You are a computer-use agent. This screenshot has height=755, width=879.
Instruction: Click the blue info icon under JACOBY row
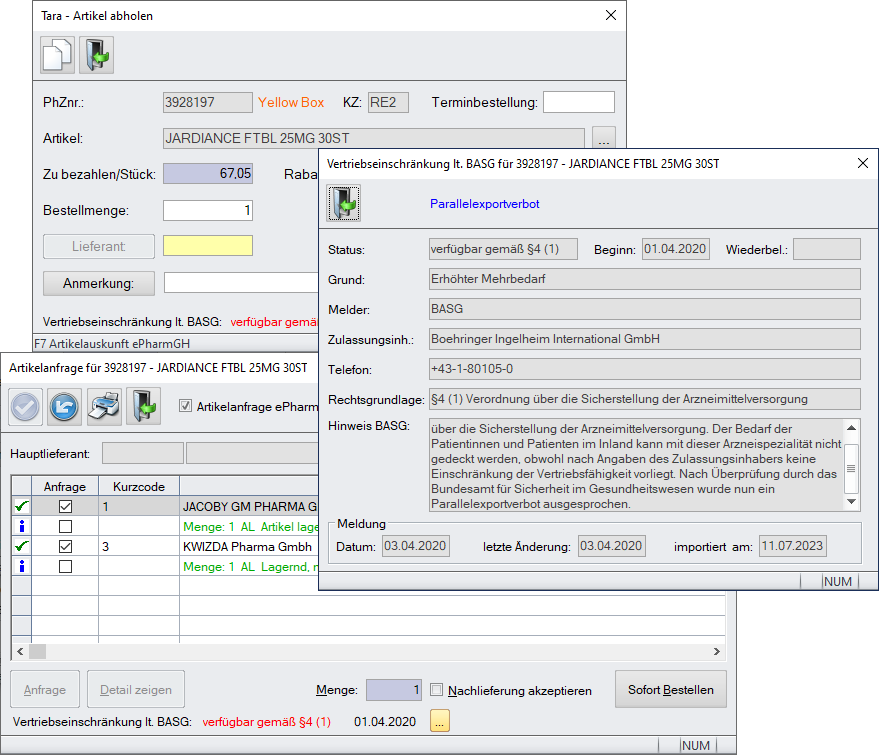[x=22, y=526]
